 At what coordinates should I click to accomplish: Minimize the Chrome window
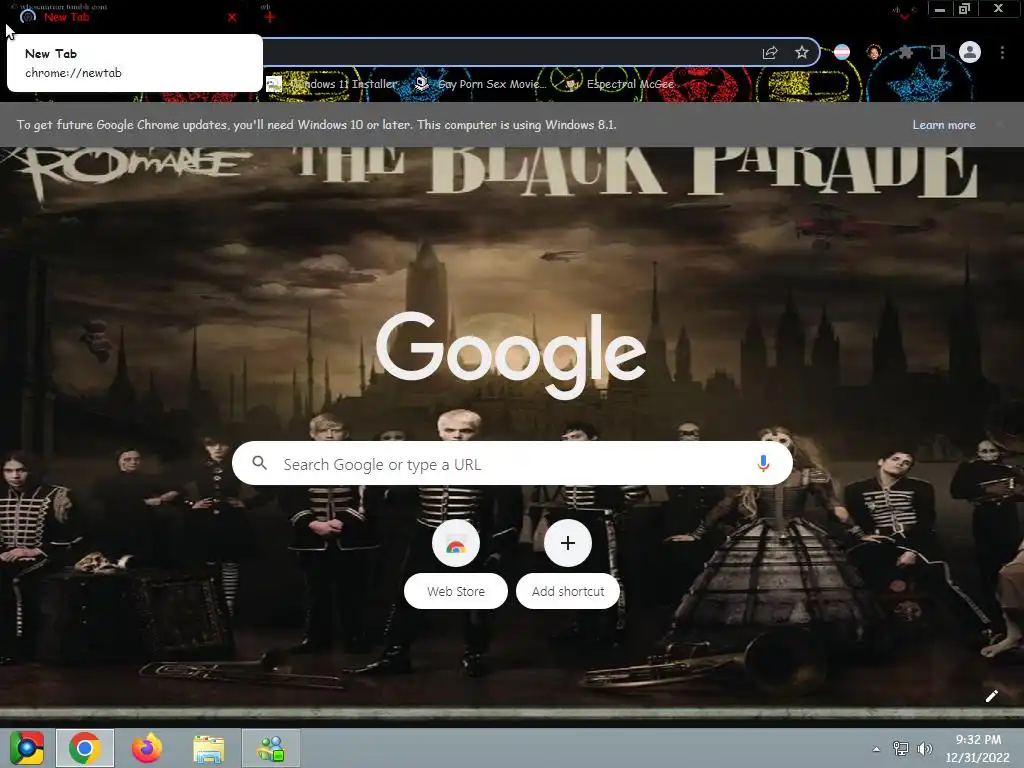pyautogui.click(x=940, y=9)
